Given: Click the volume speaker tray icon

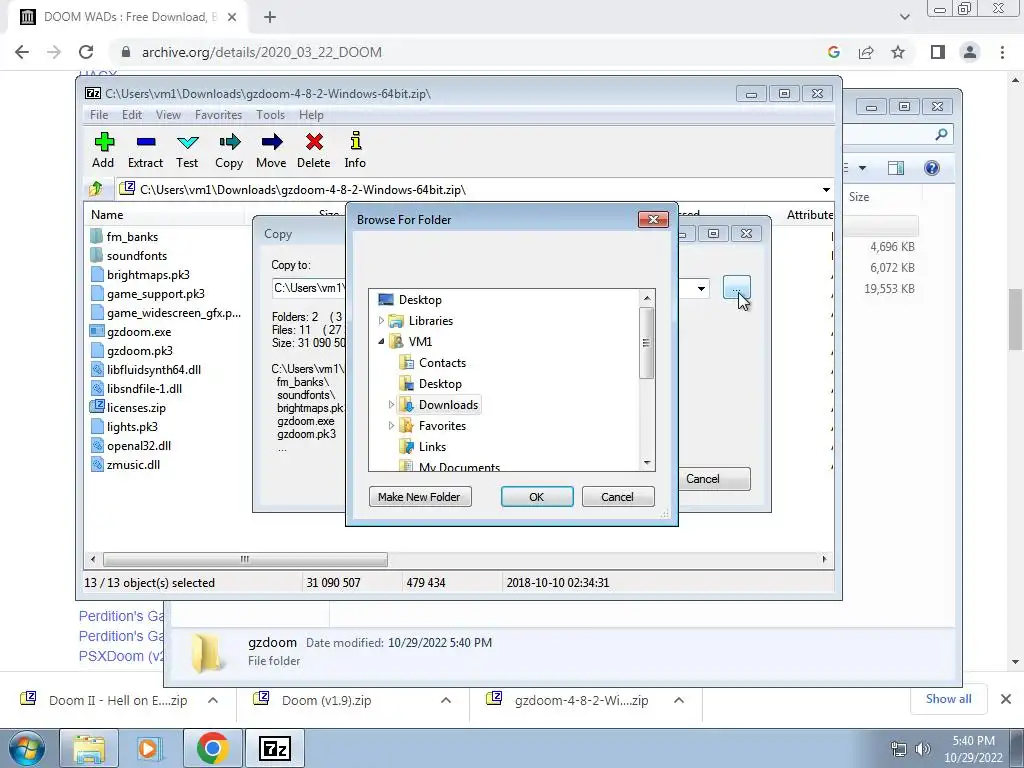Looking at the screenshot, I should click(x=923, y=749).
